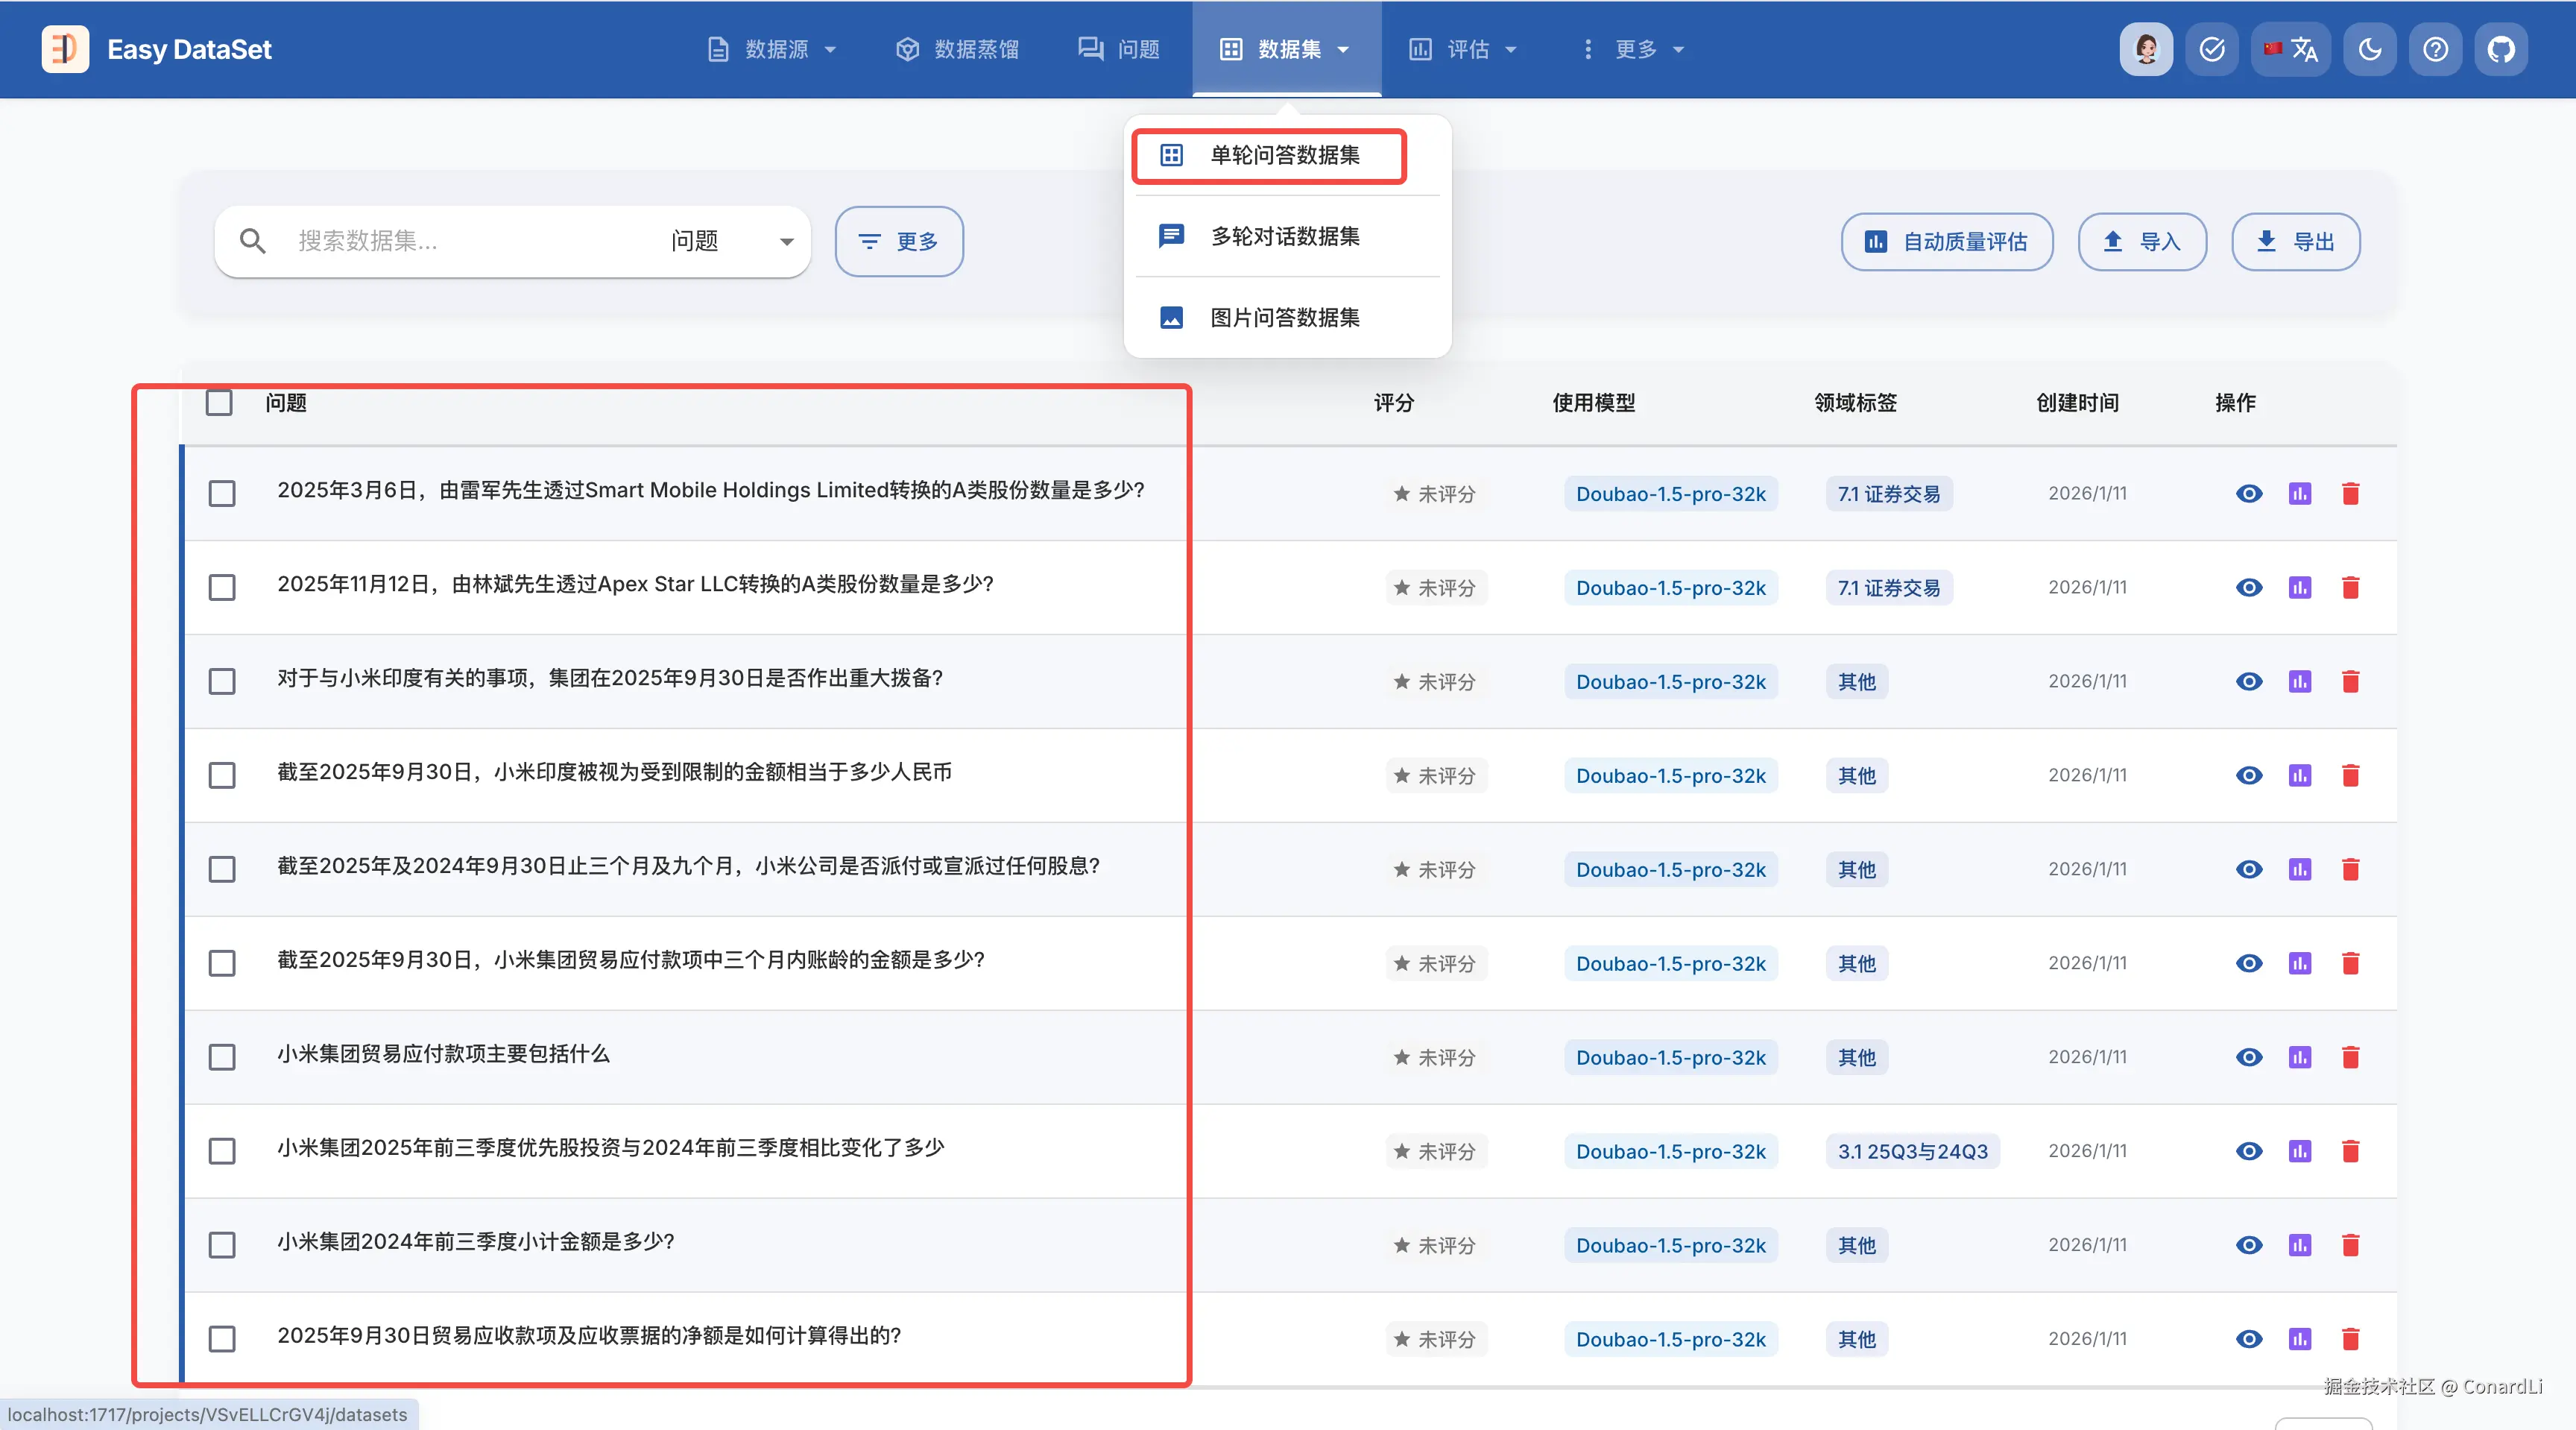Click the GitHub icon in header
This screenshot has height=1430, width=2576.
tap(2500, 49)
